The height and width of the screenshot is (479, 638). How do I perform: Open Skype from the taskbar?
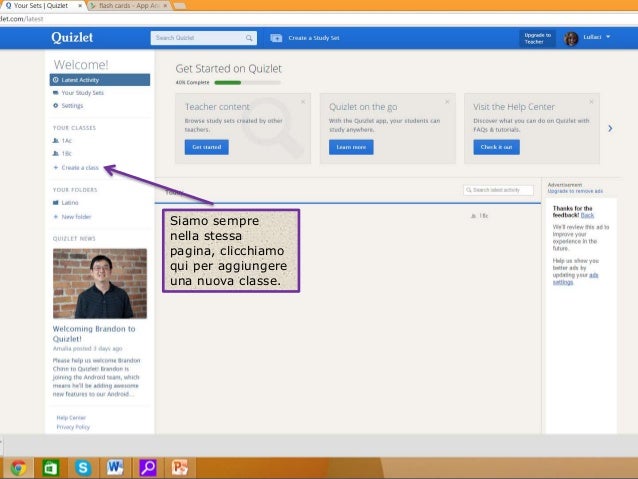pyautogui.click(x=83, y=468)
